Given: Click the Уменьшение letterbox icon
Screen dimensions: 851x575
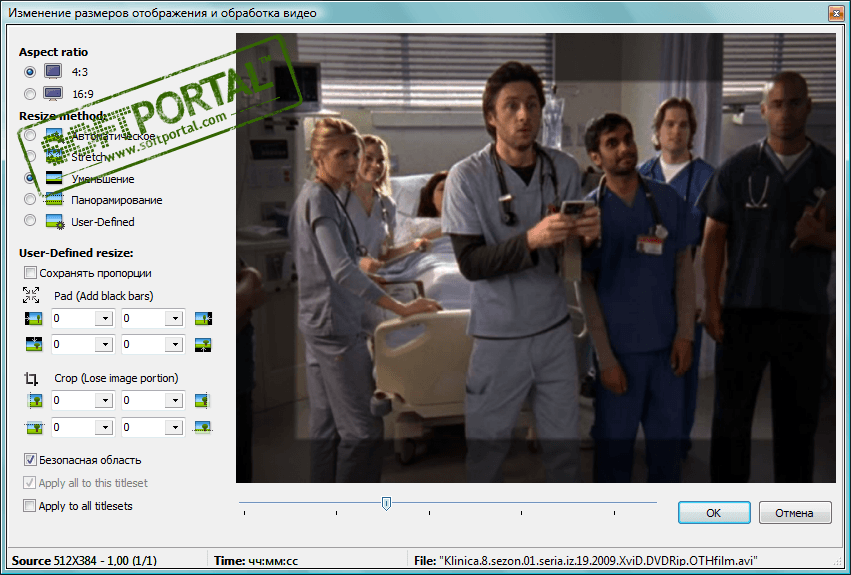Looking at the screenshot, I should 54,178.
